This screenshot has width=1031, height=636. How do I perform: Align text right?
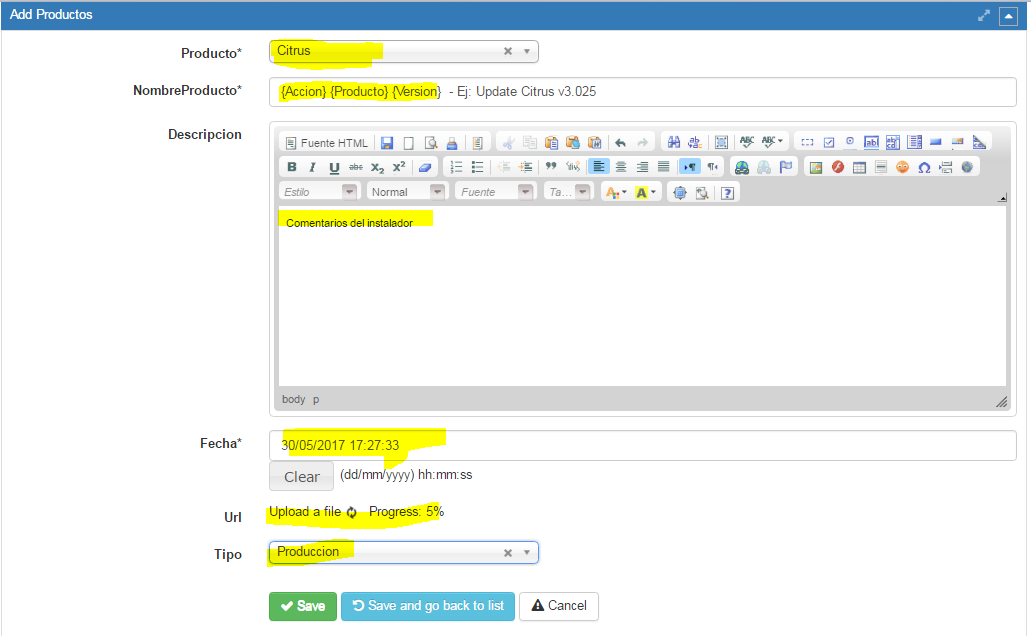(x=642, y=167)
